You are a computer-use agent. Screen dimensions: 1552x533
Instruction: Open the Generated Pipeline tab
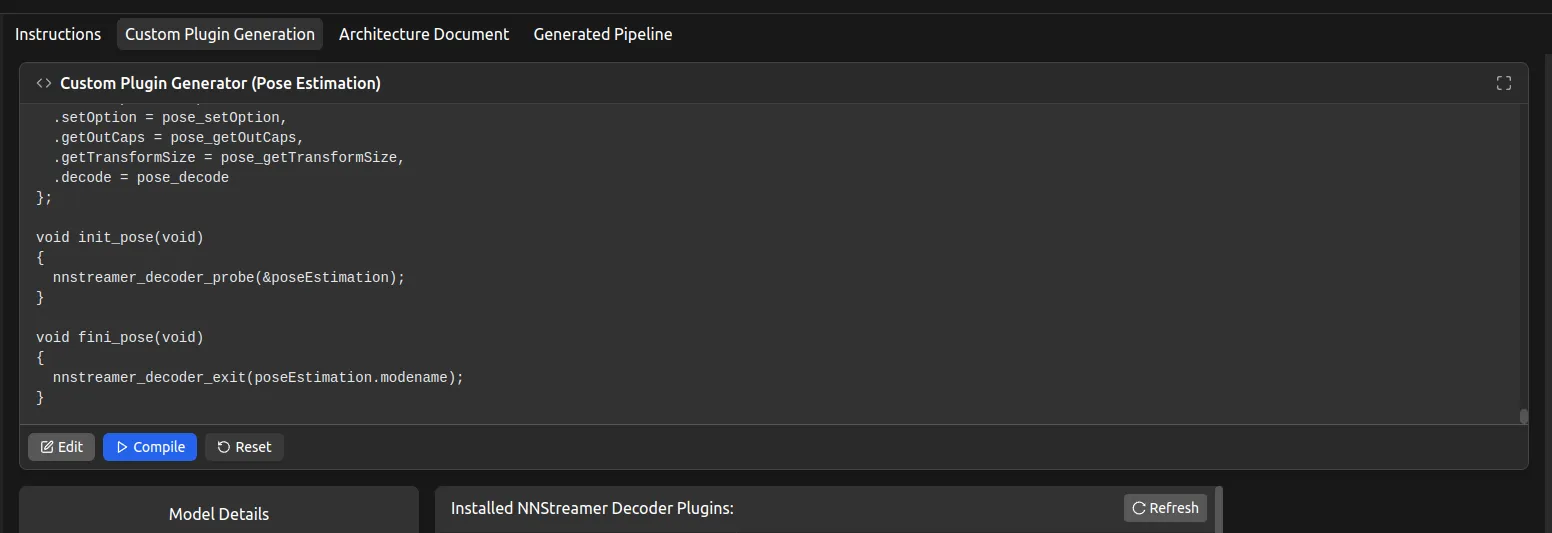603,34
